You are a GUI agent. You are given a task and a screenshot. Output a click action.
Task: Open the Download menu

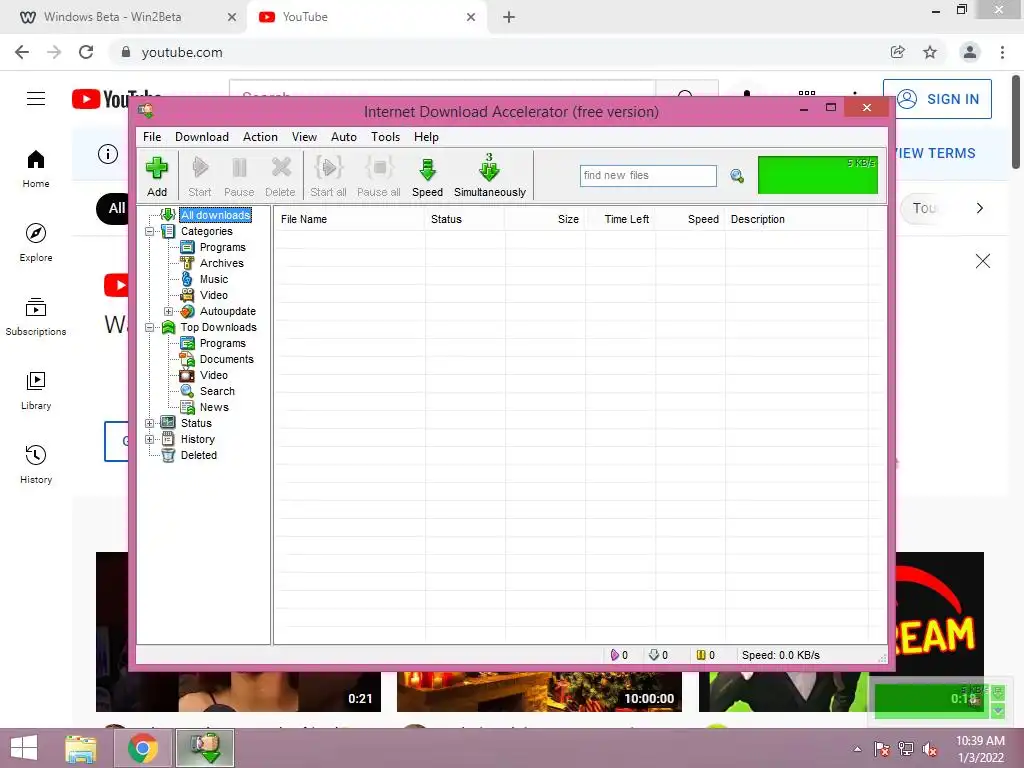pyautogui.click(x=202, y=136)
